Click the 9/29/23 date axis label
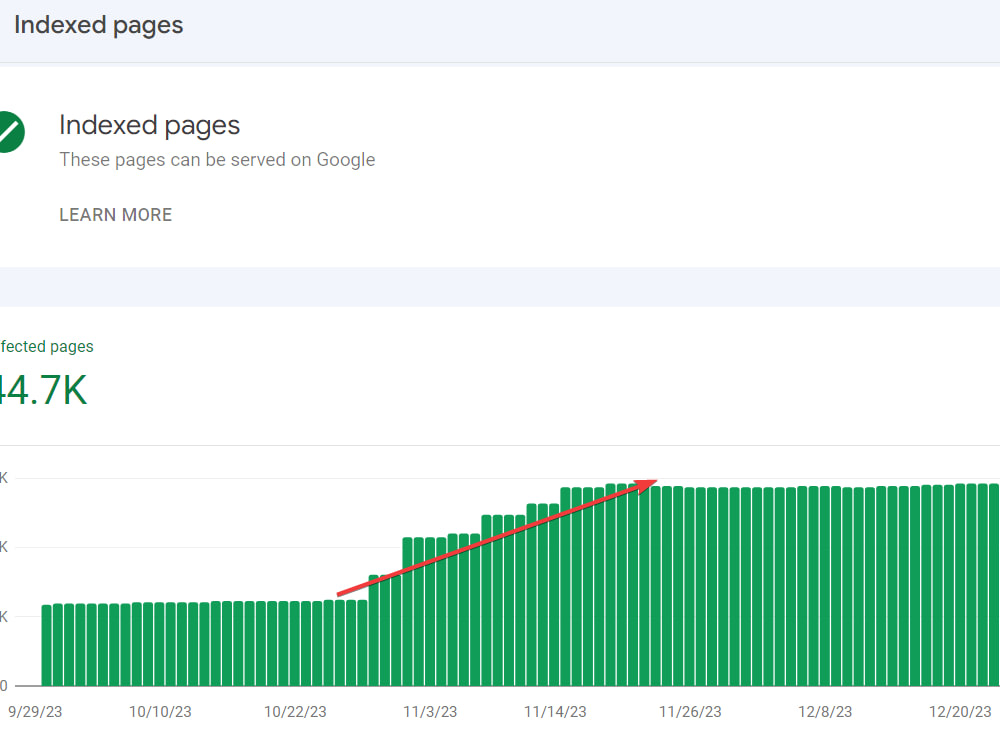Image resolution: width=1000 pixels, height=750 pixels. pyautogui.click(x=35, y=712)
